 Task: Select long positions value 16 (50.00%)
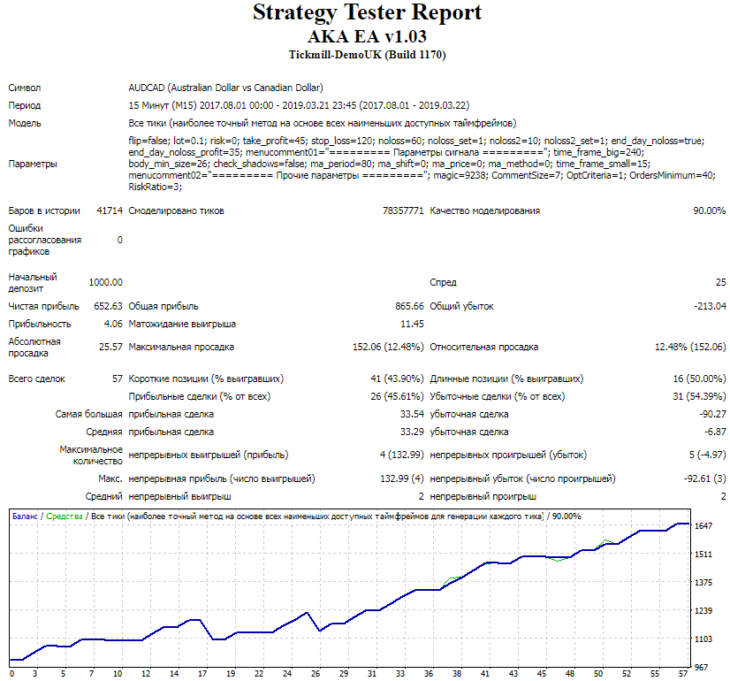tap(699, 379)
